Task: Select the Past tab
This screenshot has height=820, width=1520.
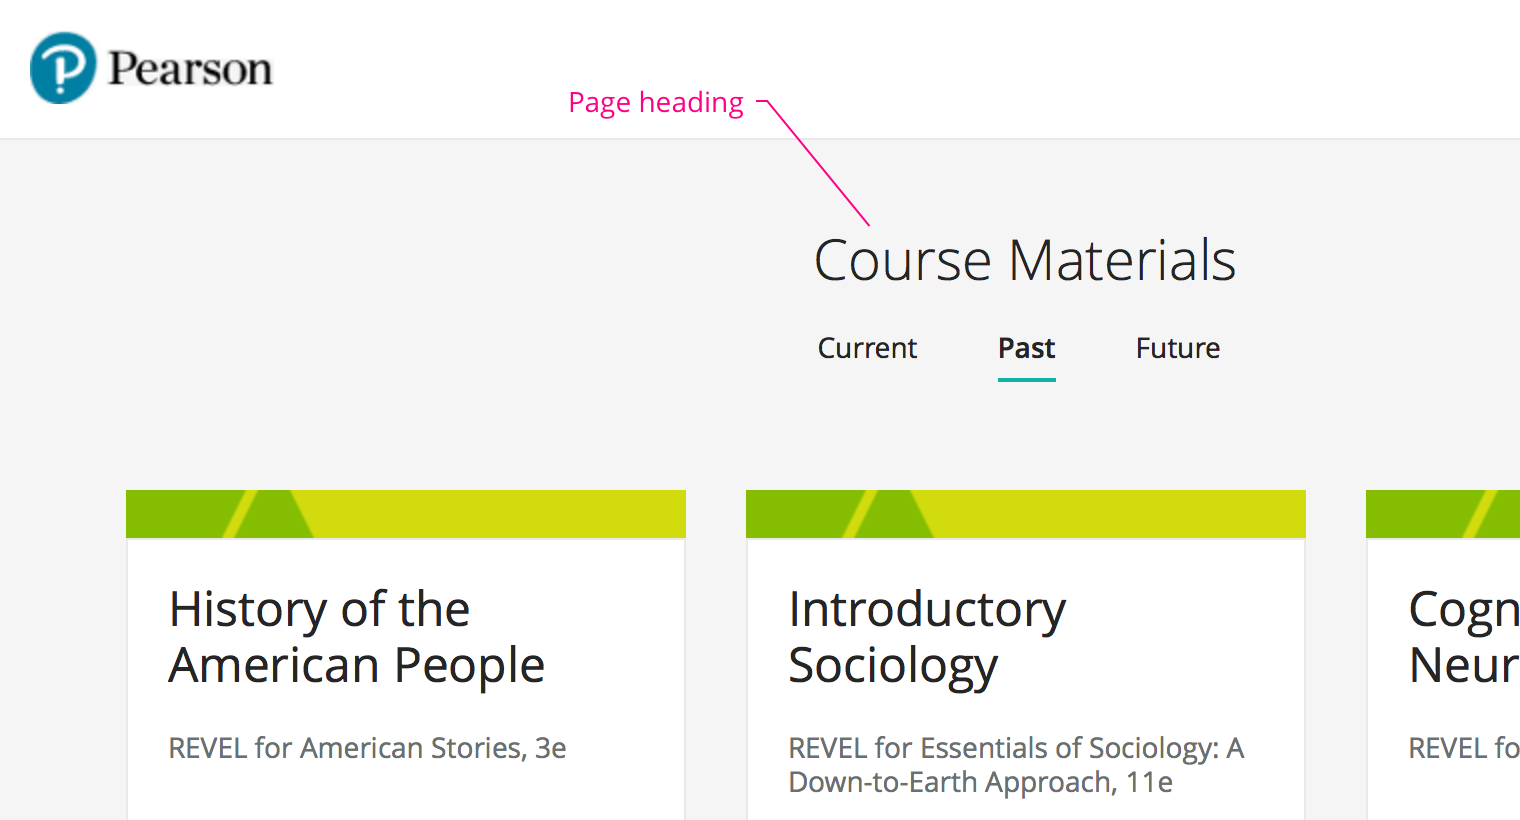Action: coord(1026,348)
